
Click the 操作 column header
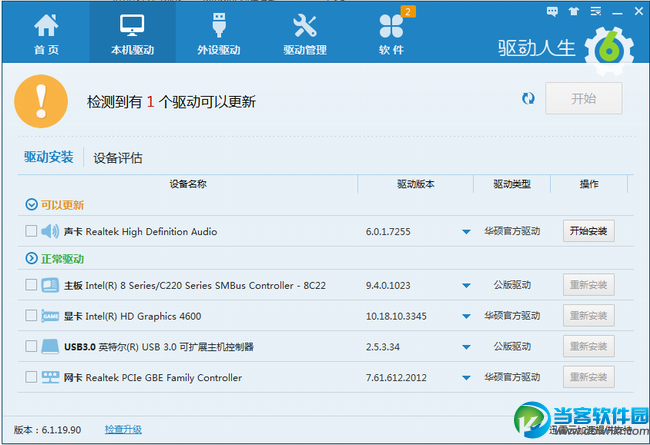pos(589,184)
